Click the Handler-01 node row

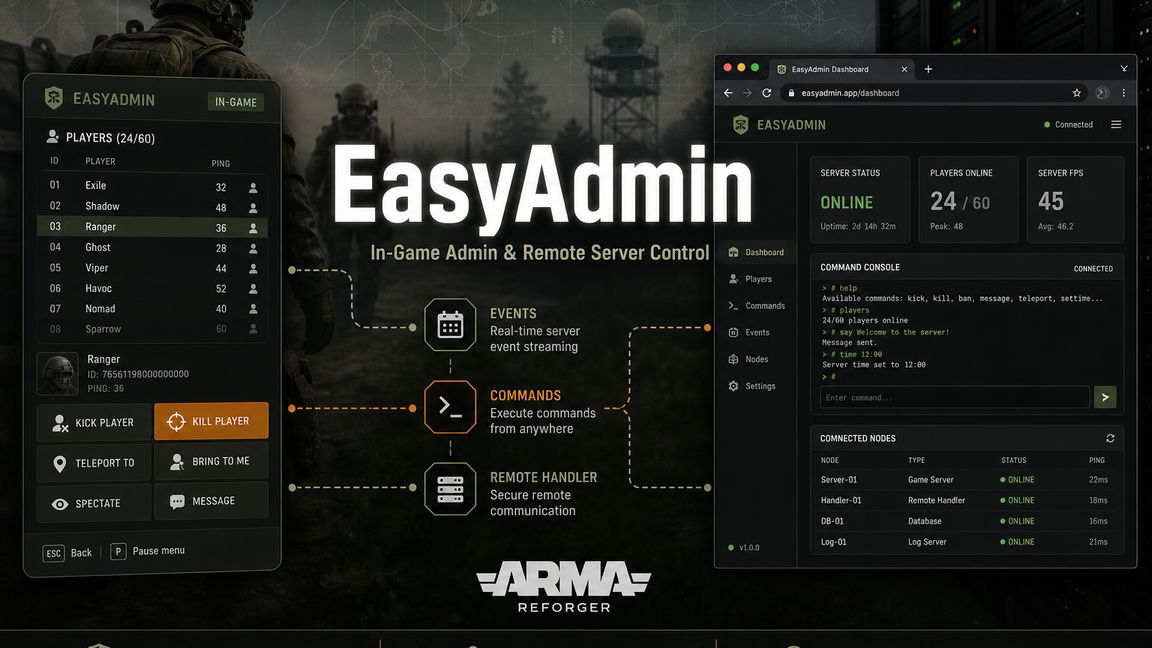[966, 500]
